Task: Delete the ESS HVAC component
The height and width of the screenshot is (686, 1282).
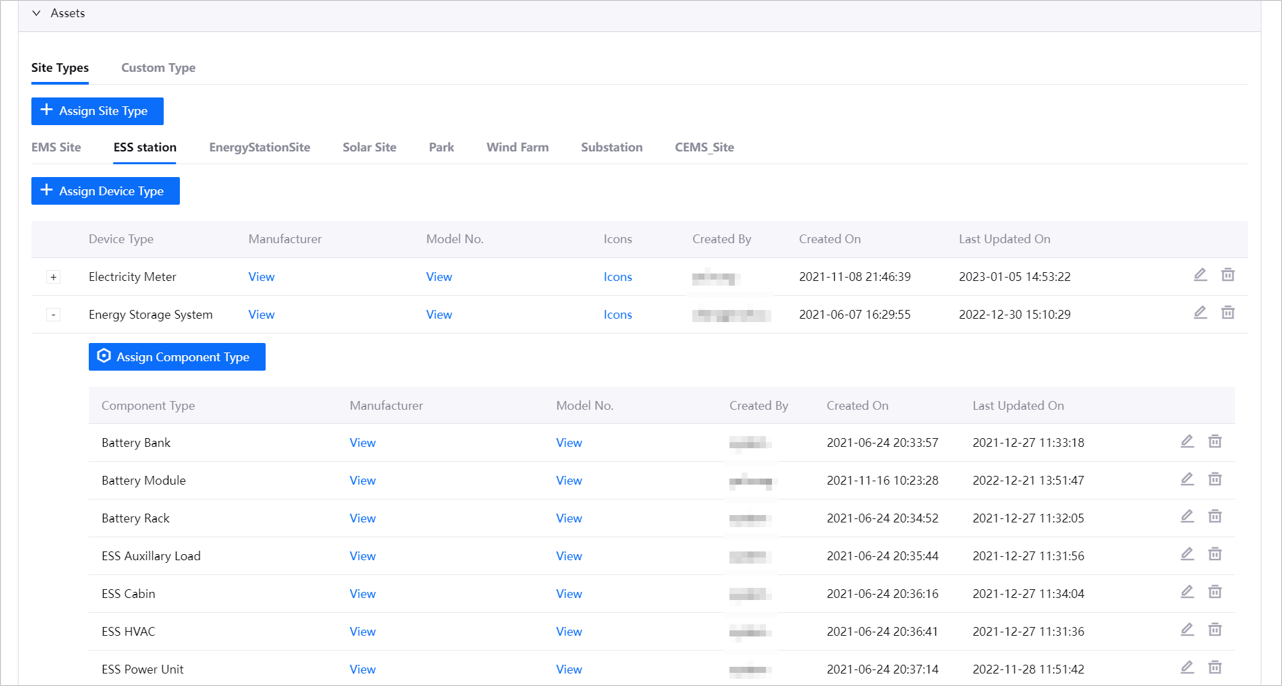Action: (x=1215, y=630)
